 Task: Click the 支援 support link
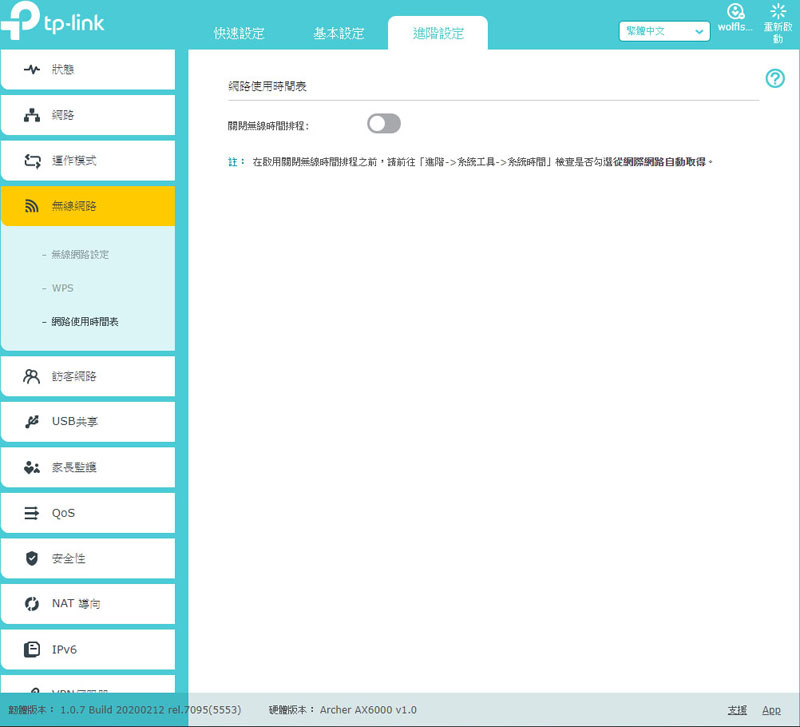click(737, 710)
